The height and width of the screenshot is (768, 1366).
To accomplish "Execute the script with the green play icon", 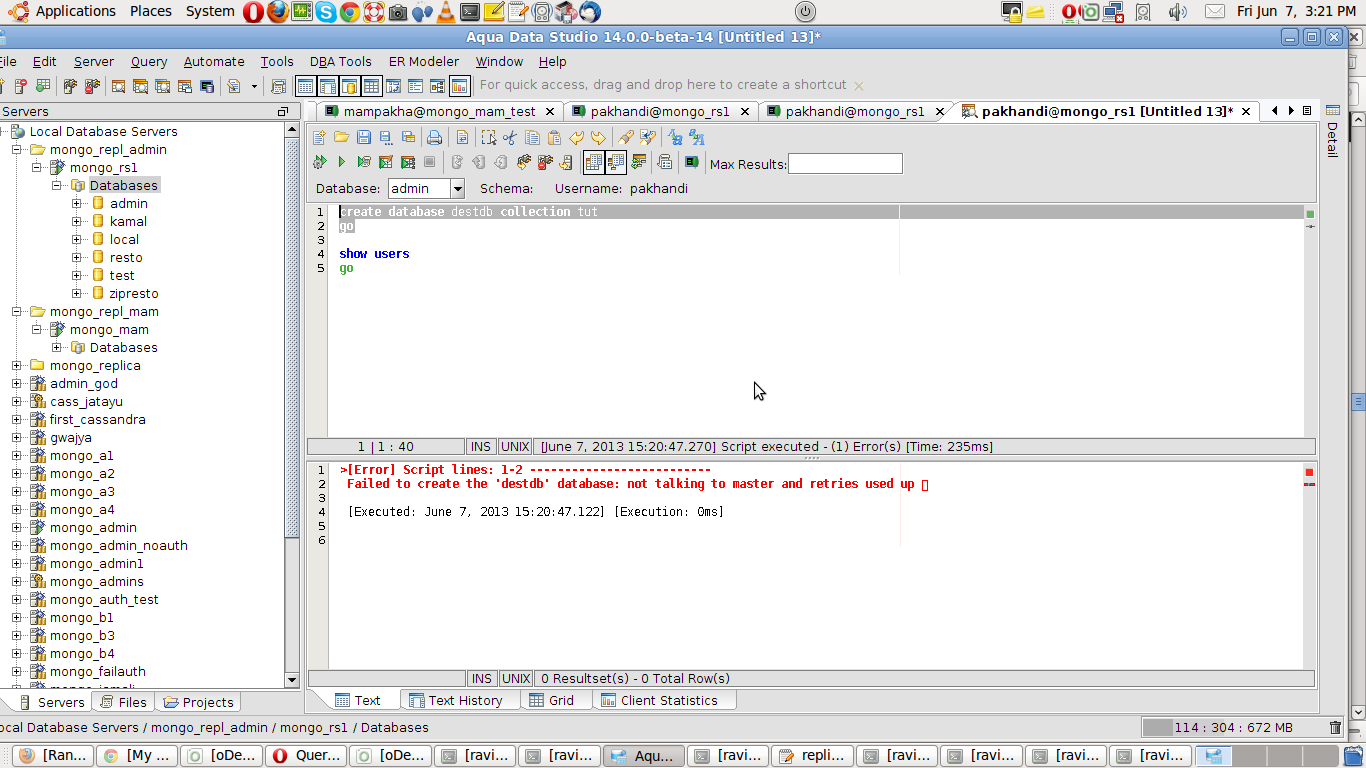I will click(x=341, y=162).
